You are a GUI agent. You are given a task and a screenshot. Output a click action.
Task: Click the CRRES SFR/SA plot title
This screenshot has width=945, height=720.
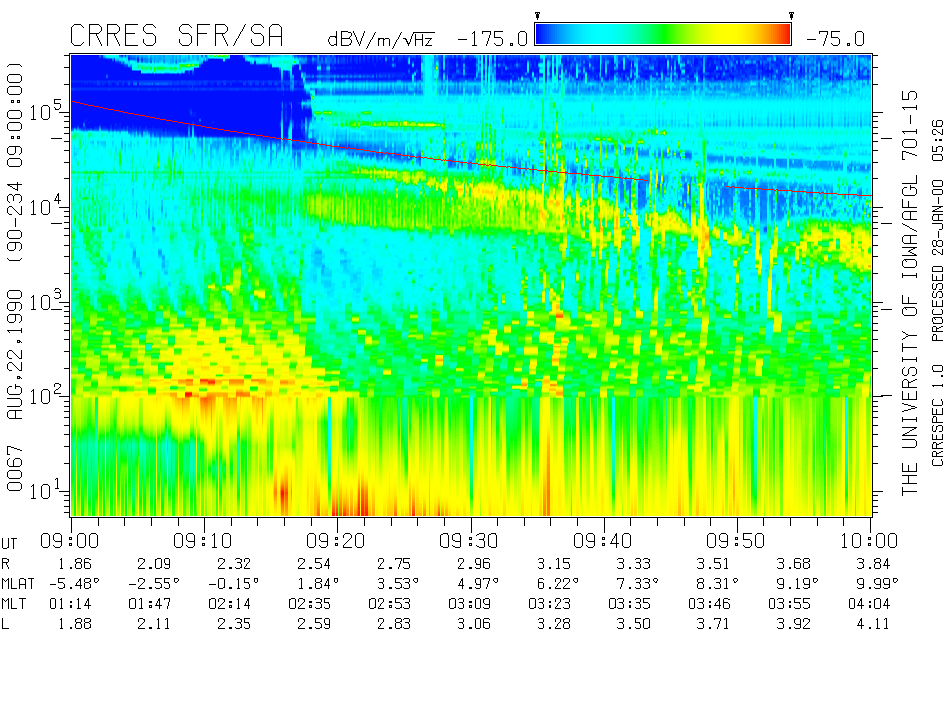[176, 36]
